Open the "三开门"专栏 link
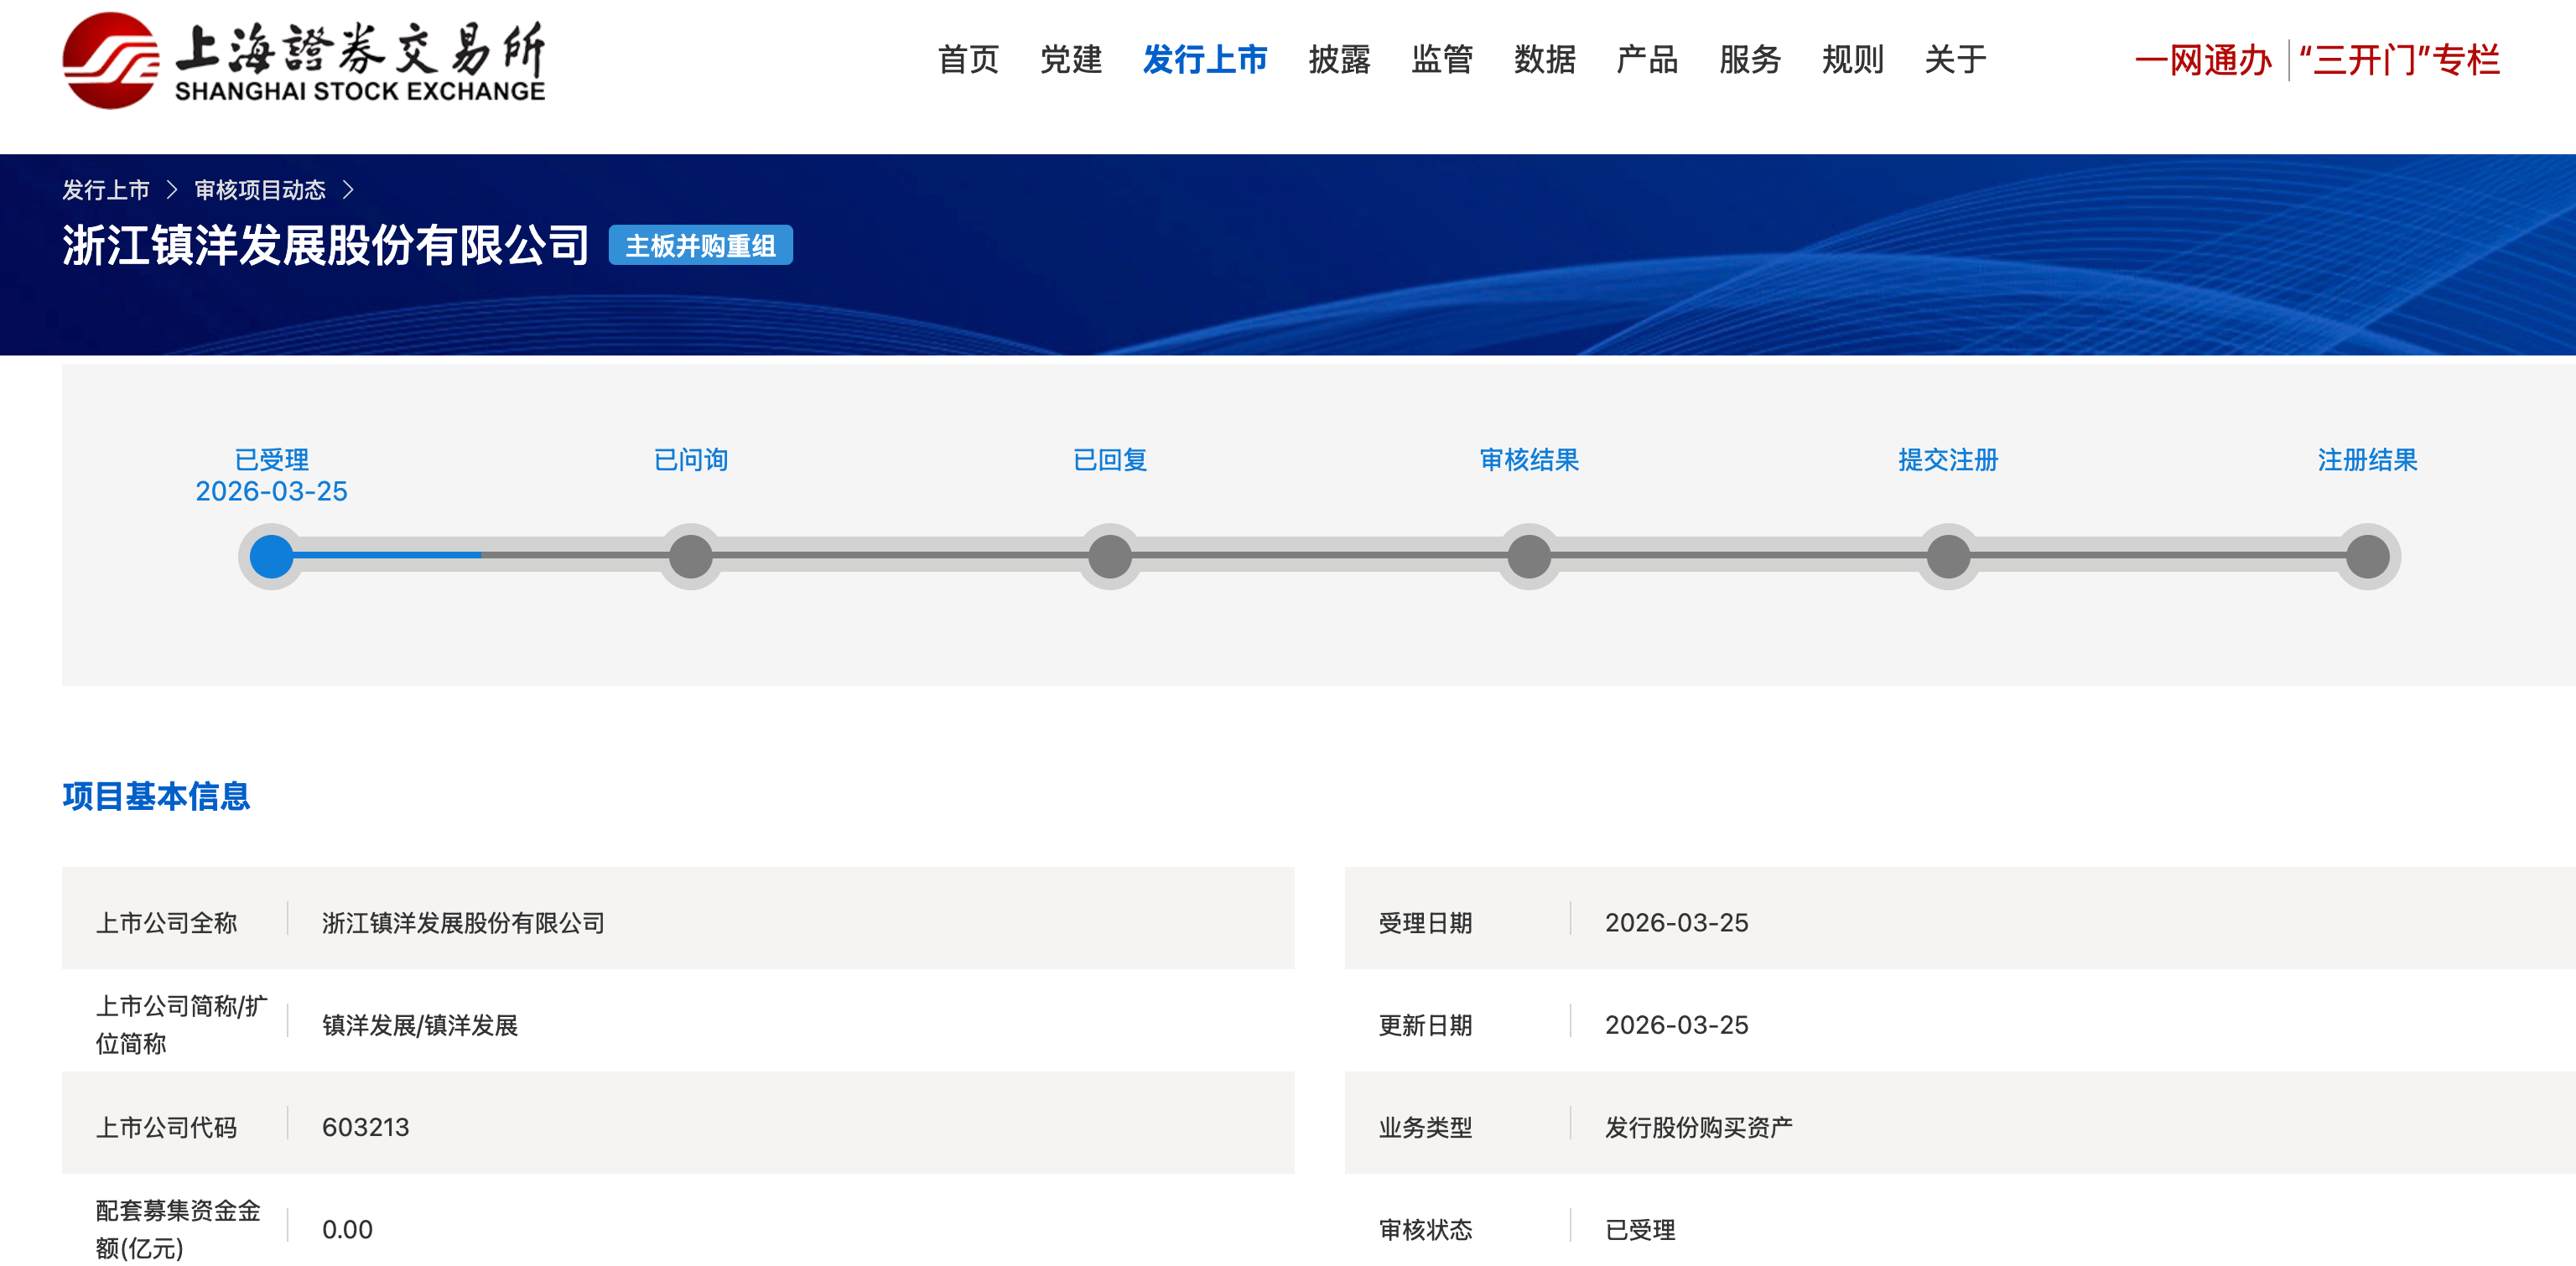This screenshot has height=1266, width=2576. 2398,60
